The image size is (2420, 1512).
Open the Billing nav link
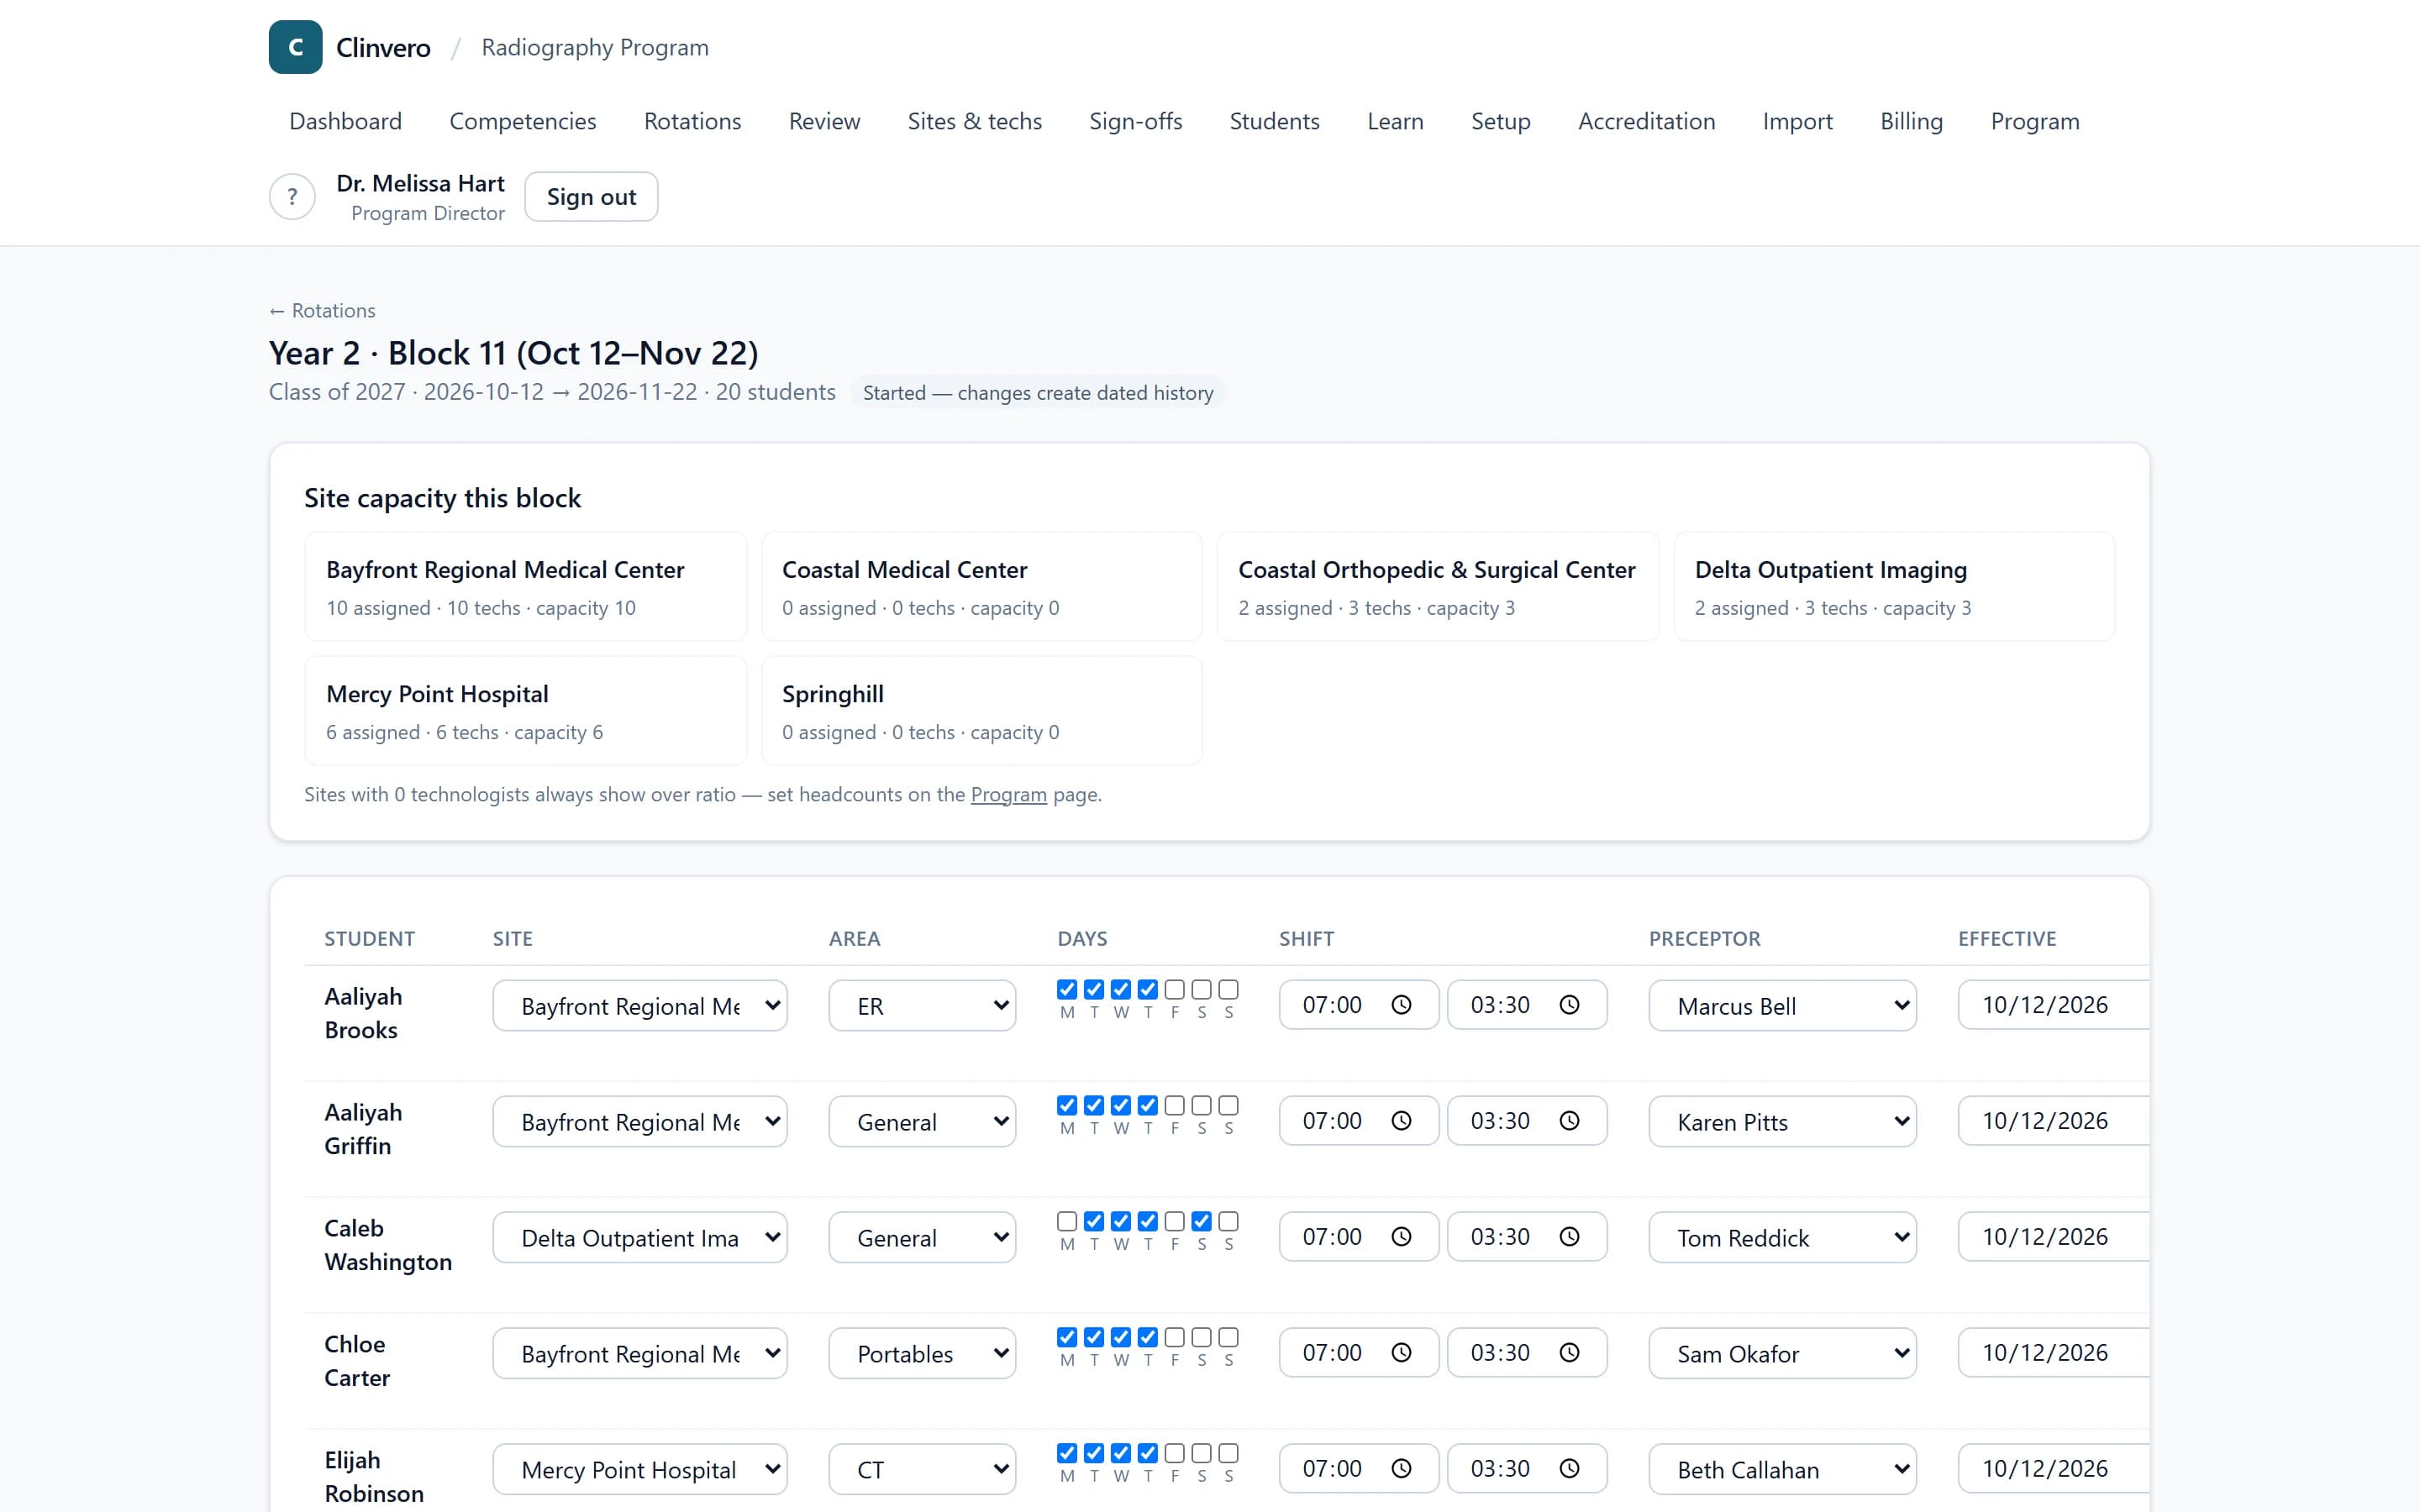point(1911,121)
